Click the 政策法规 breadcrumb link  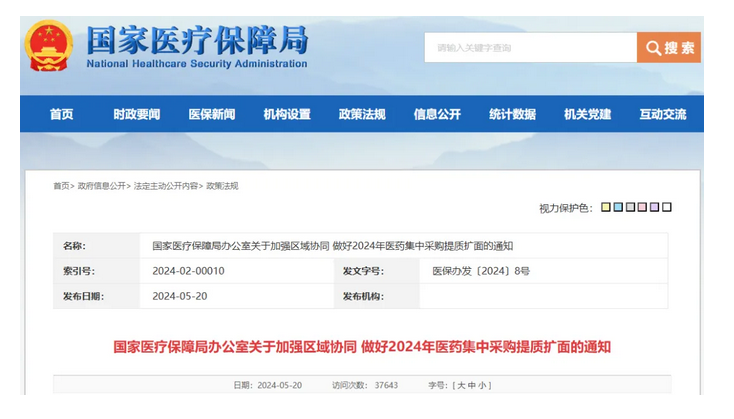(x=222, y=186)
